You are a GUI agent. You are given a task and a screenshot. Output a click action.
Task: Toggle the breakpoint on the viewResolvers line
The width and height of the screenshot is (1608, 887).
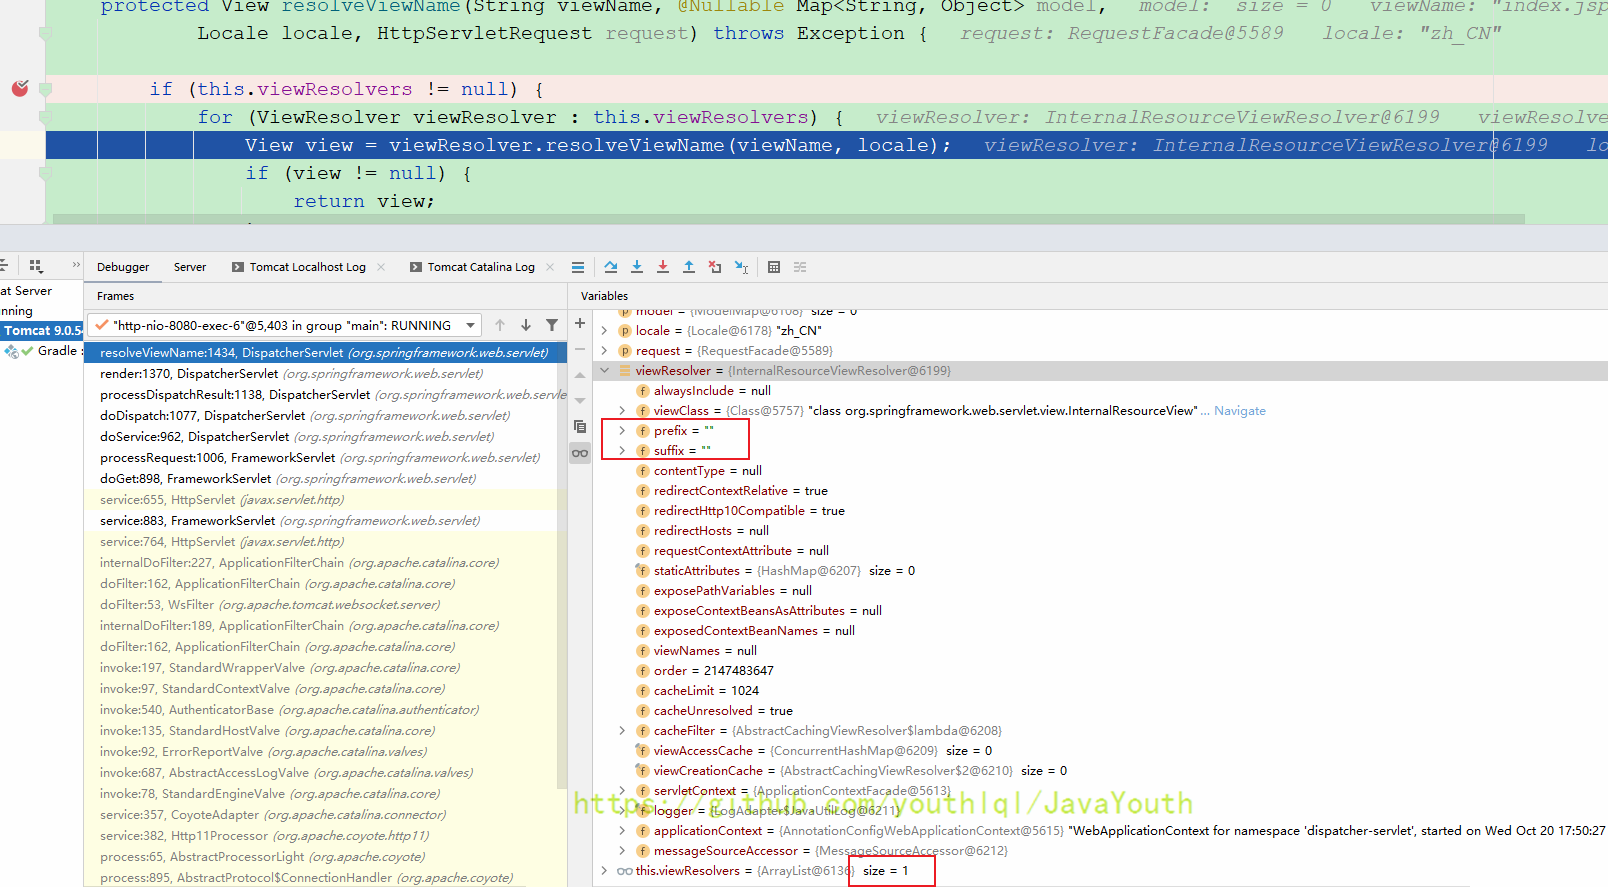pos(20,89)
